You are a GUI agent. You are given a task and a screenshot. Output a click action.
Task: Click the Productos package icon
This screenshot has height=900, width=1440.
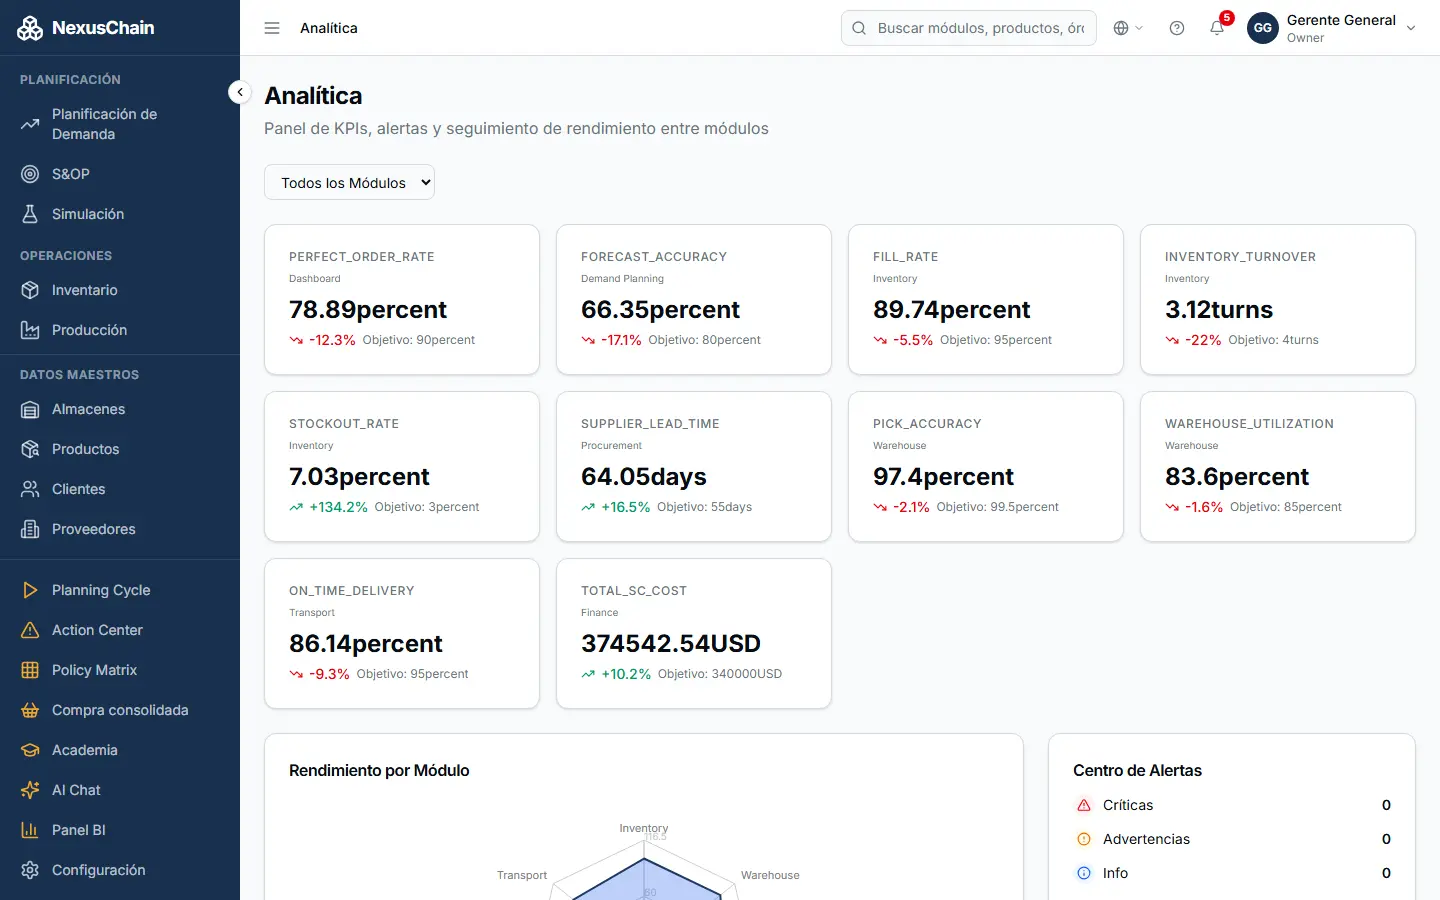tap(30, 449)
